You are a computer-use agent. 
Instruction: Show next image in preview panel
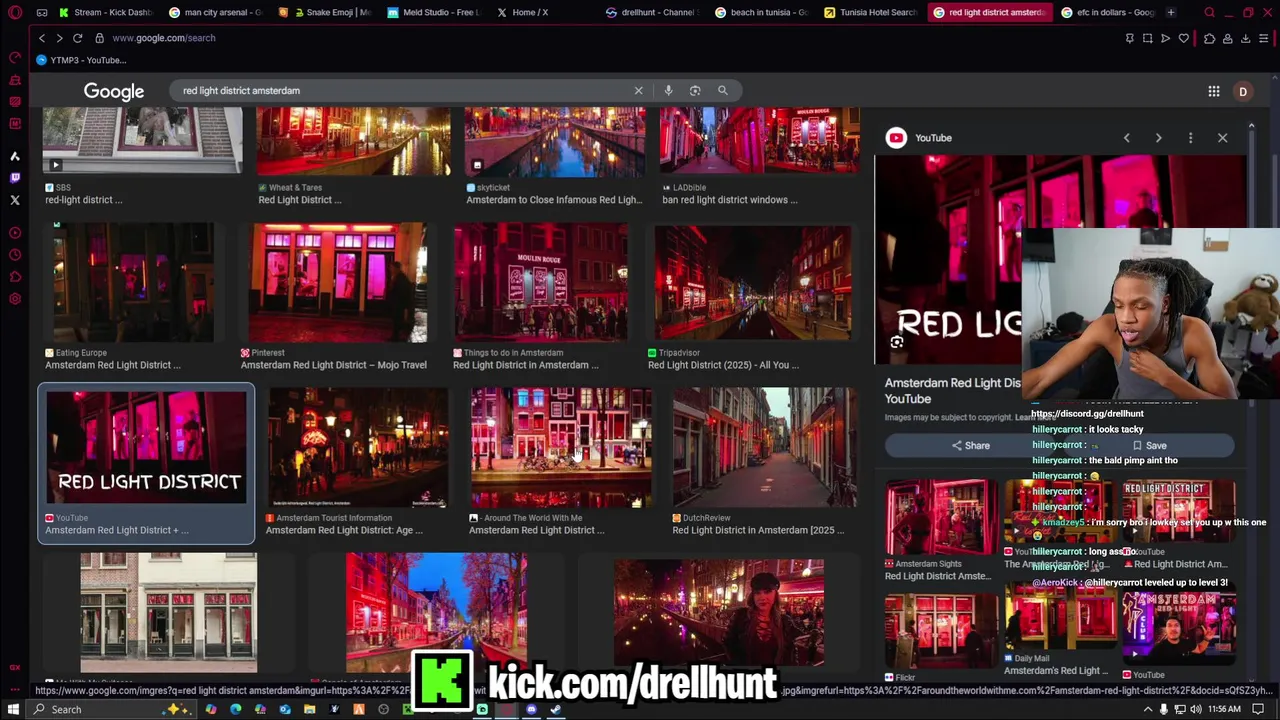coord(1159,138)
